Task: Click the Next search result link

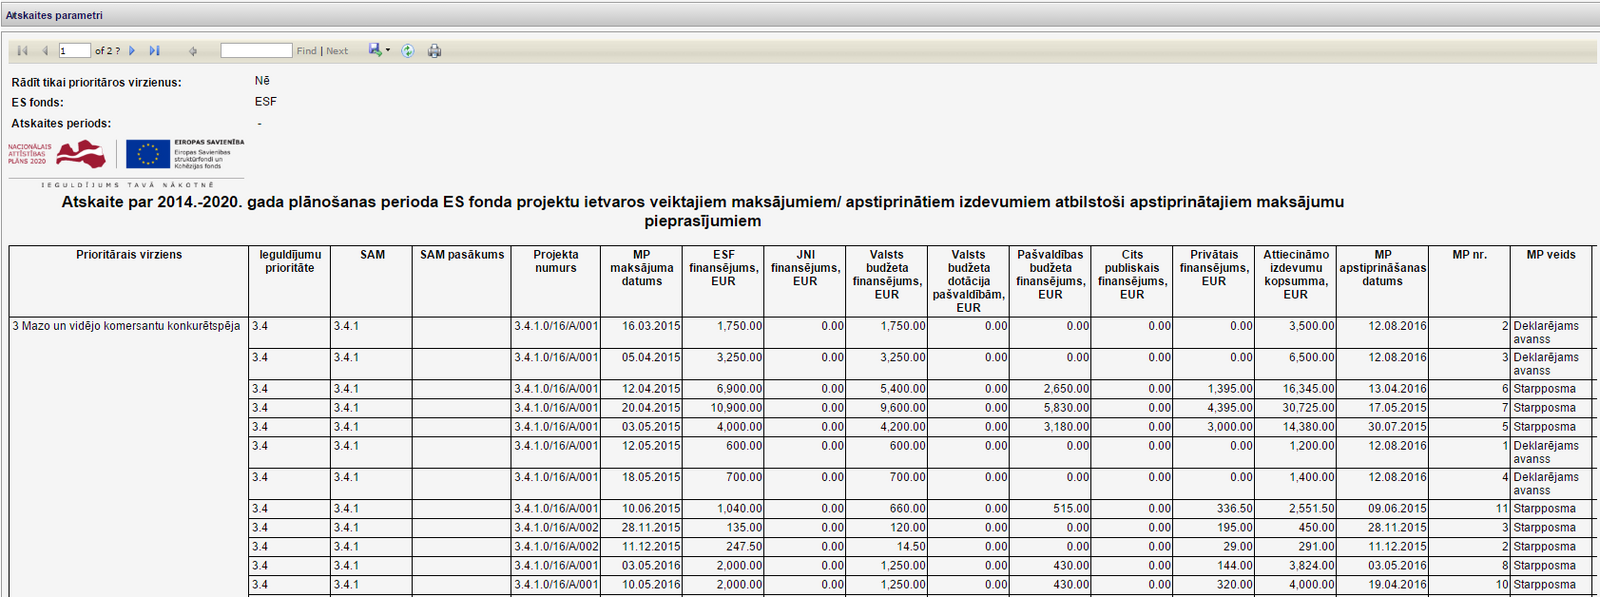Action: point(337,51)
